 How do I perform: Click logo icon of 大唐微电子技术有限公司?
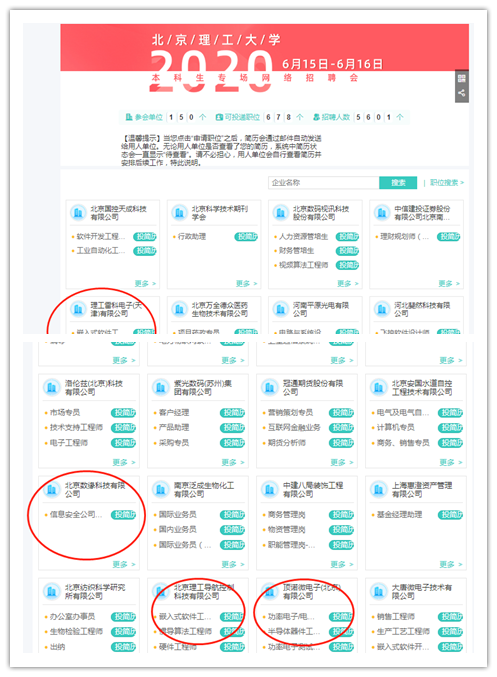tap(379, 591)
